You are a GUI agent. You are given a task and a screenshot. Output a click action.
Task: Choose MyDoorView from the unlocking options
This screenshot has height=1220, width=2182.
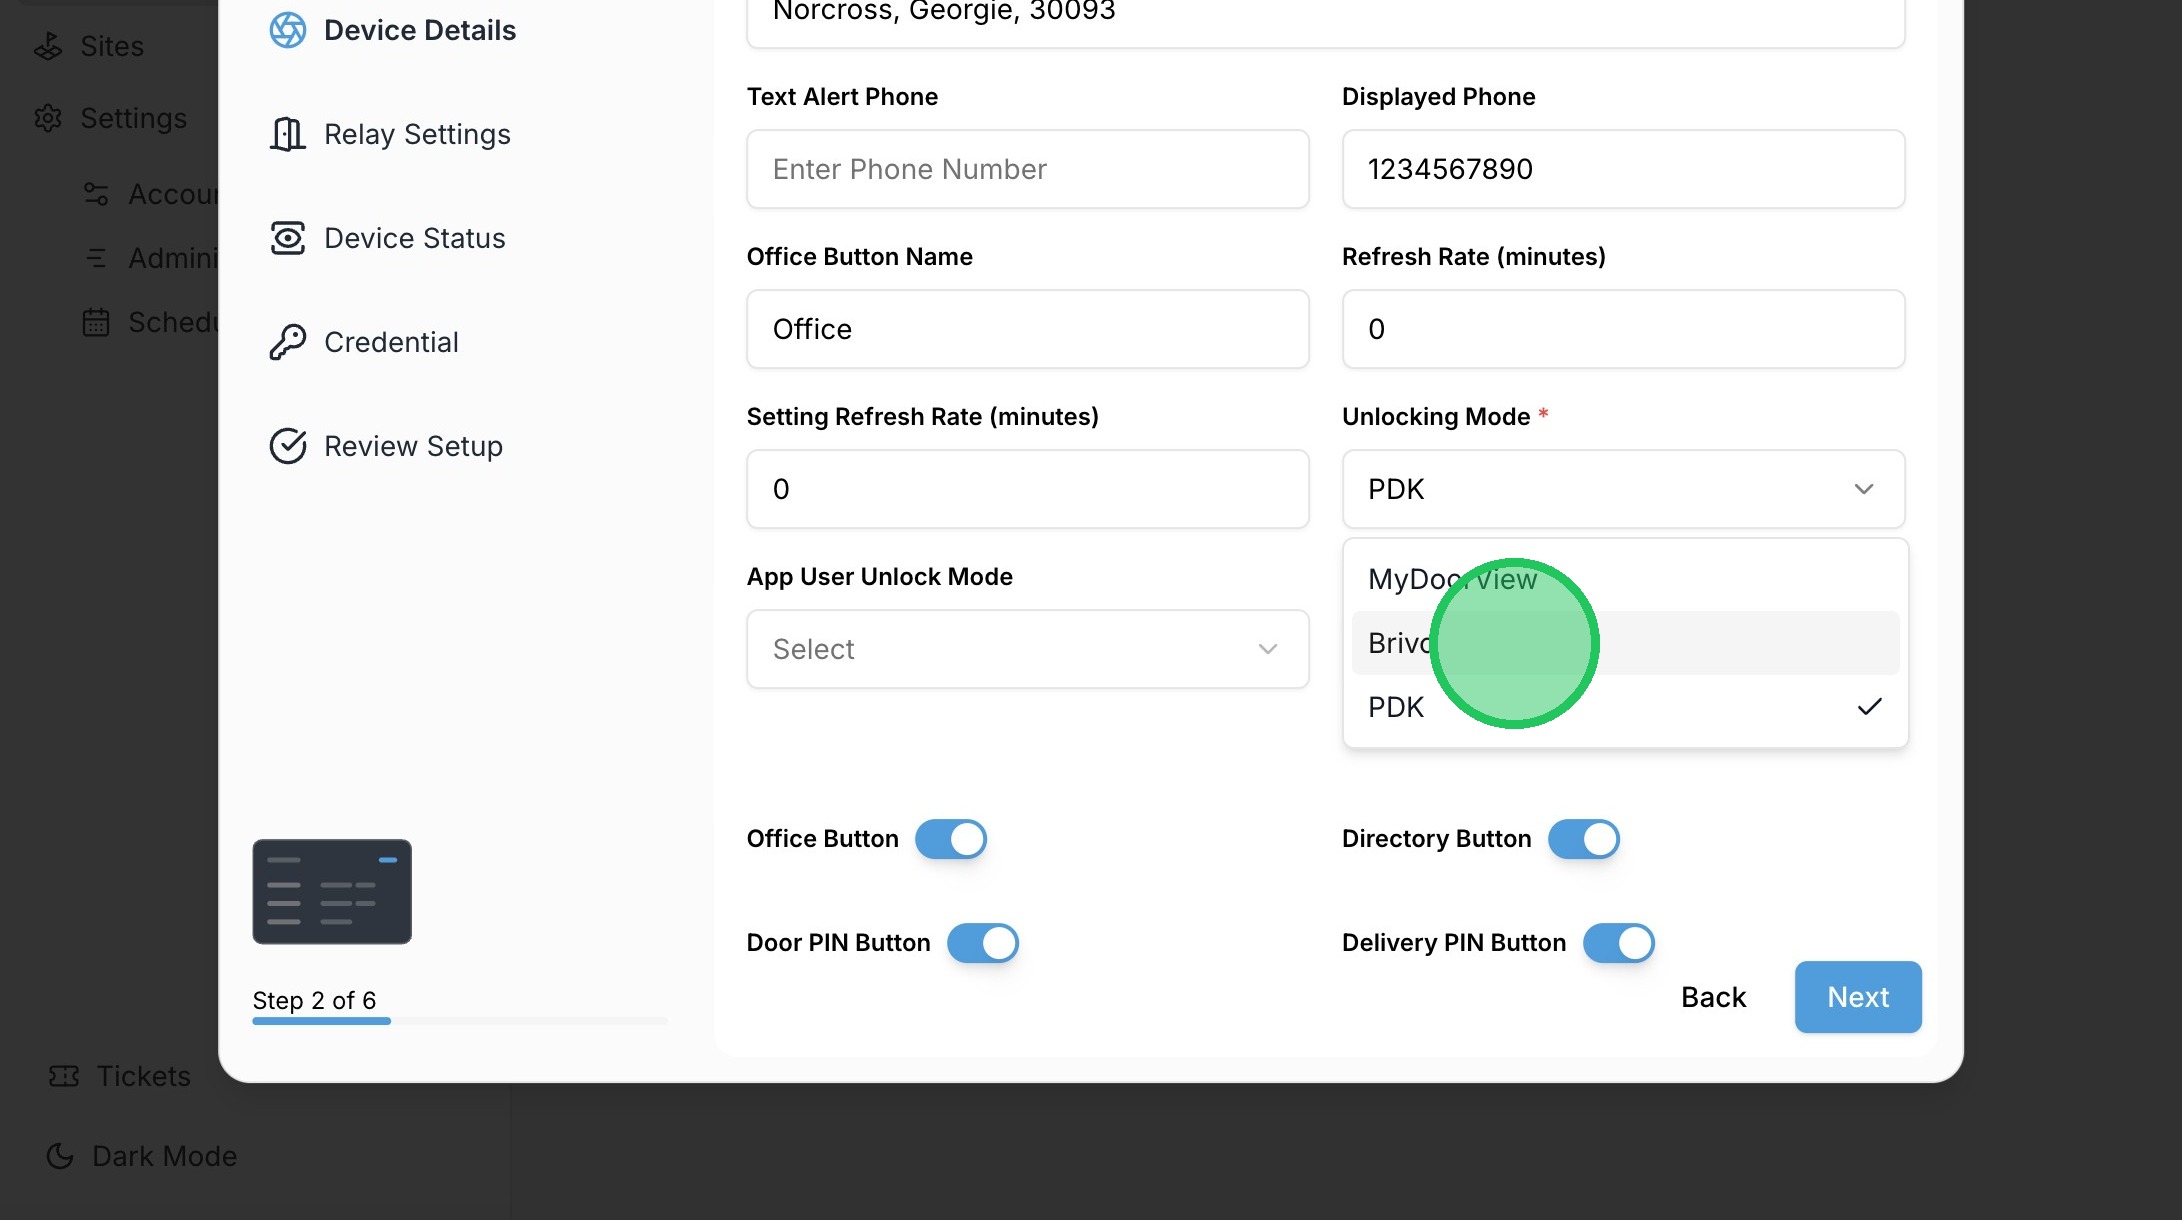click(x=1452, y=579)
